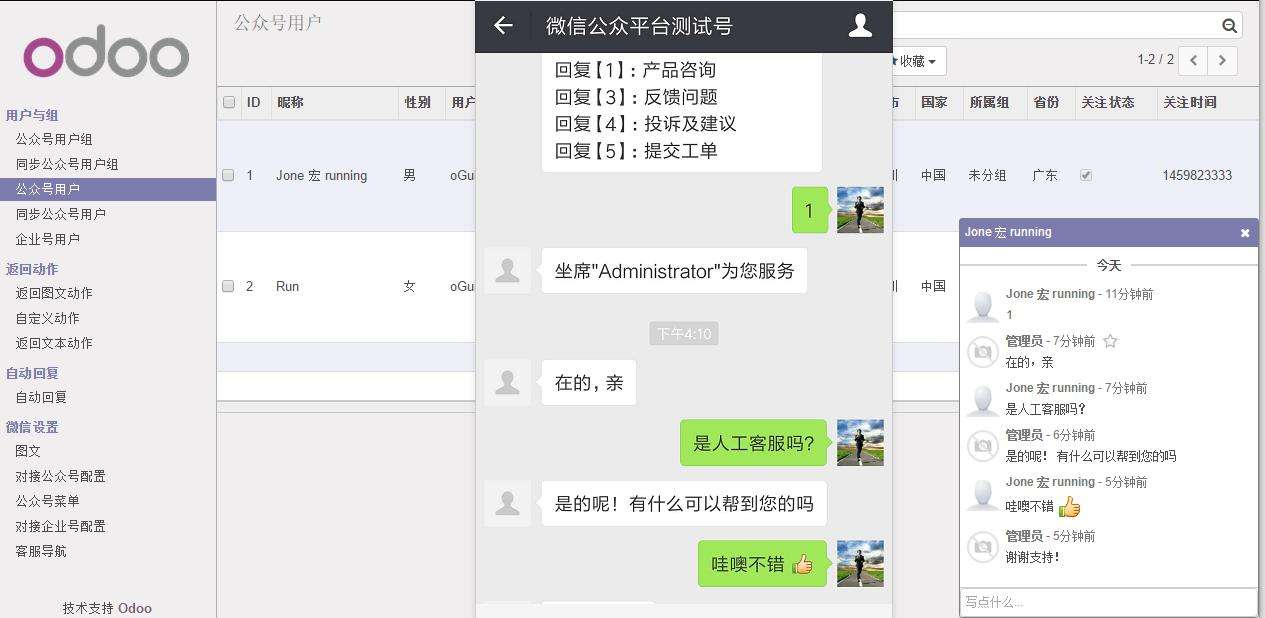Star the 管理员 message 在的,亲
Image resolution: width=1265 pixels, height=618 pixels.
coord(1110,341)
